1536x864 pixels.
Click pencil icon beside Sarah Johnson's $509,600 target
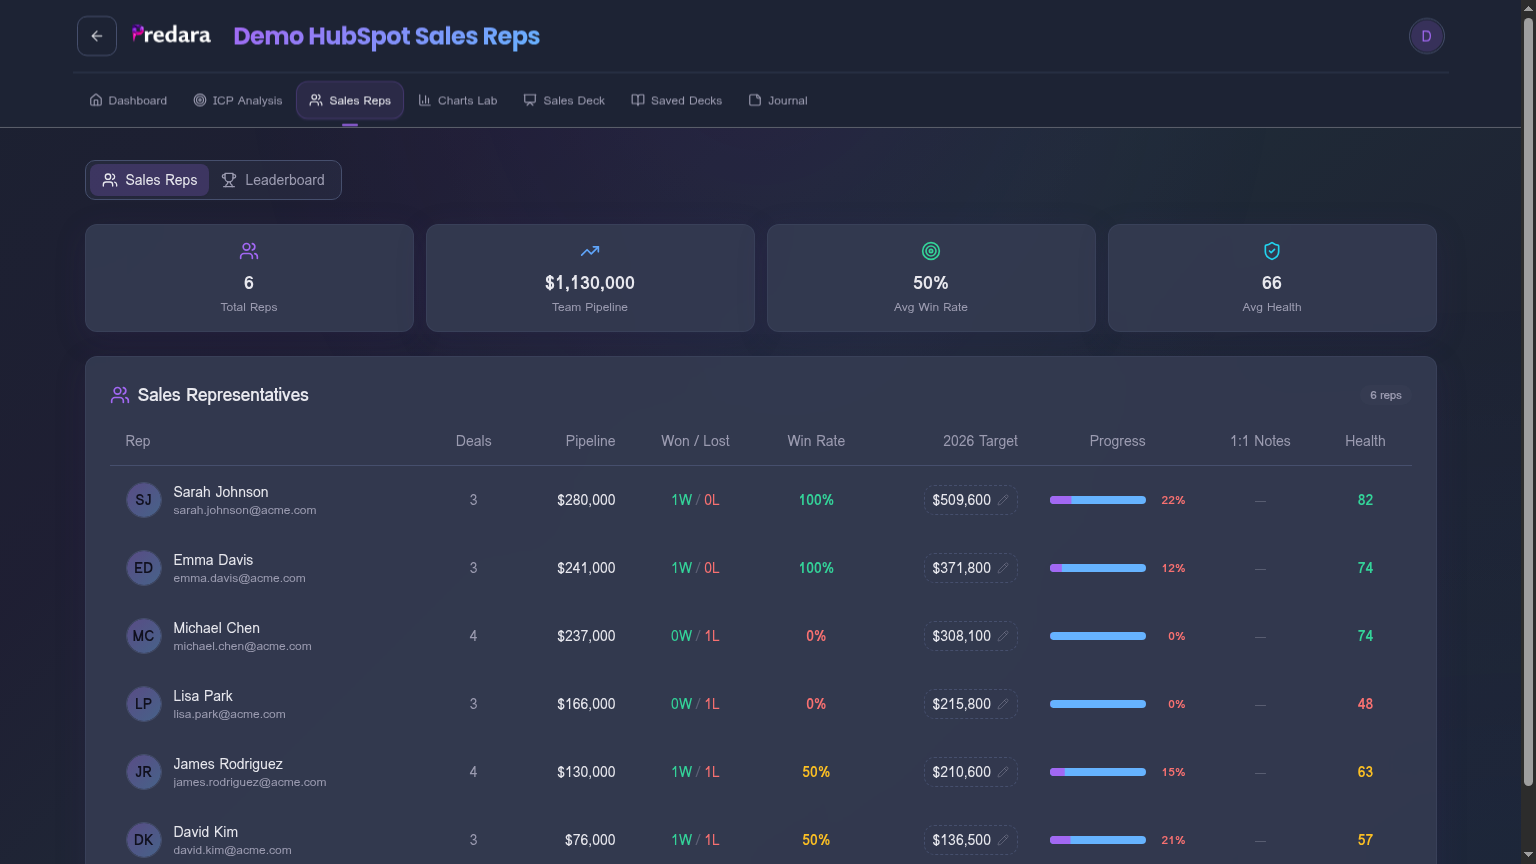click(x=1003, y=500)
